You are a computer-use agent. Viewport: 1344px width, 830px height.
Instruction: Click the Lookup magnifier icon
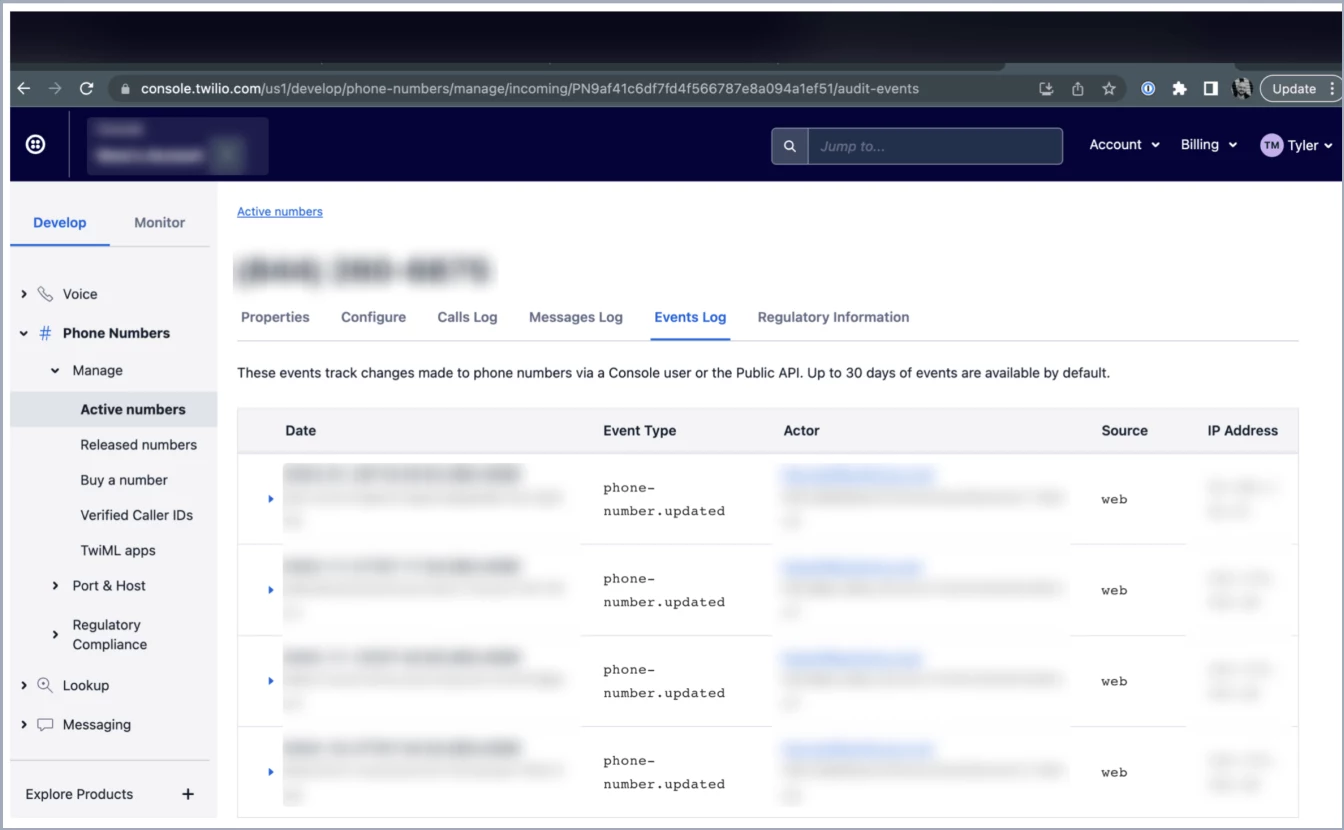click(x=45, y=685)
